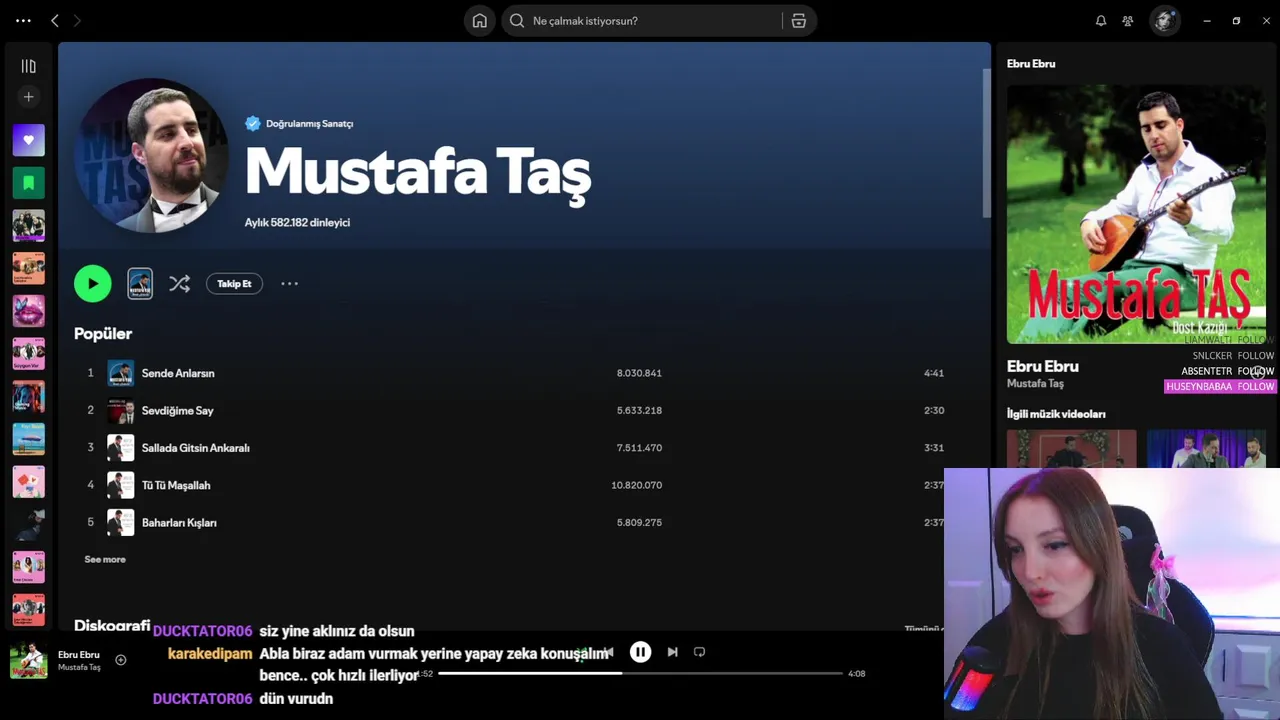This screenshot has width=1280, height=720.
Task: Click the Sende Anlarsın cover thumbnail
Action: pyautogui.click(x=120, y=373)
